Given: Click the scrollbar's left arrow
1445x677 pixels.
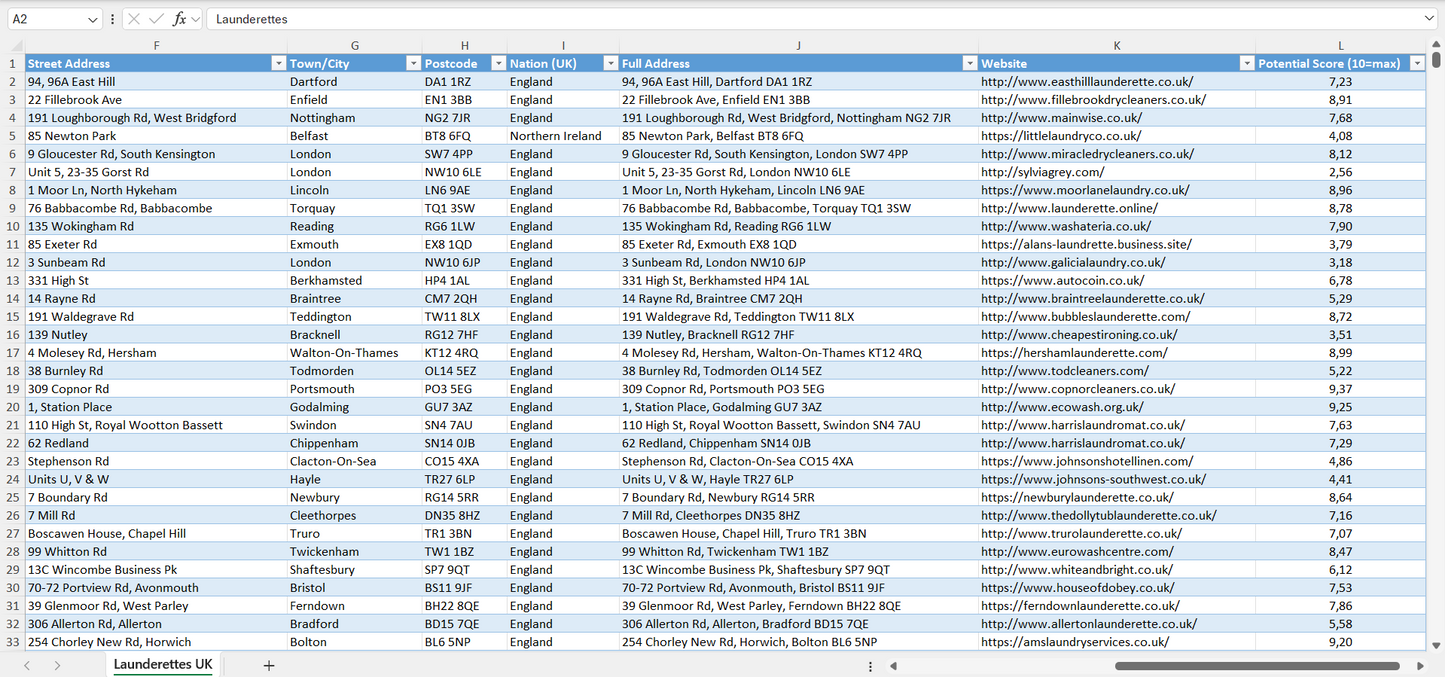Looking at the screenshot, I should coord(893,664).
